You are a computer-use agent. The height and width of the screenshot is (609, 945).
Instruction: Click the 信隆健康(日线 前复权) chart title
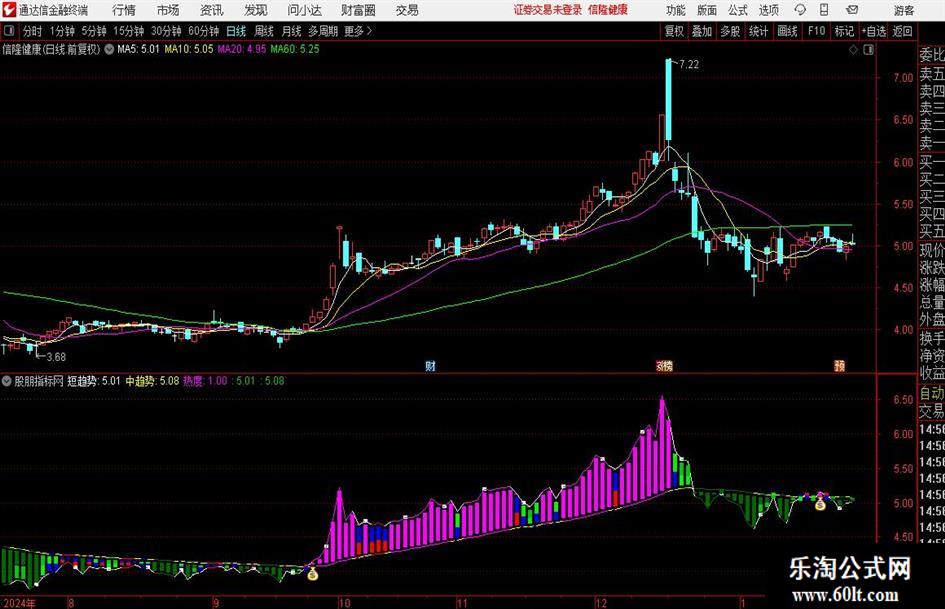51,49
